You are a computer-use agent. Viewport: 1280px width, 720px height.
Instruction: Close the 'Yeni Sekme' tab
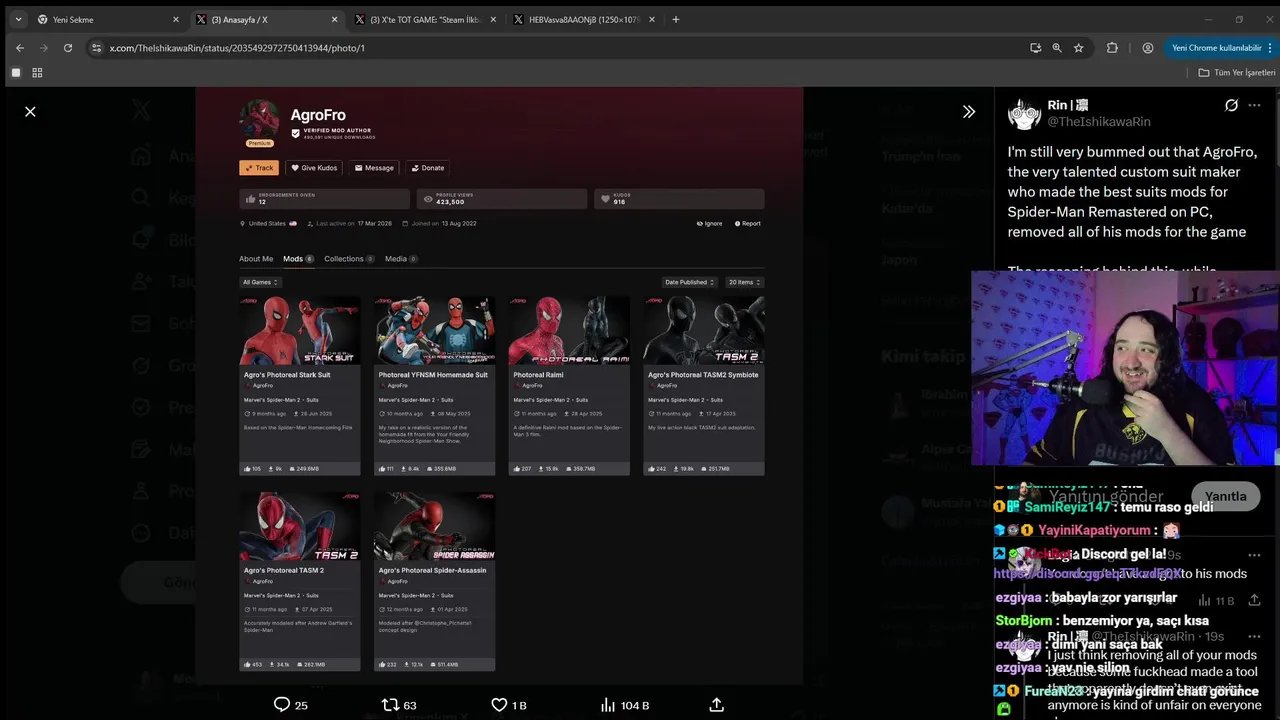[x=176, y=19]
